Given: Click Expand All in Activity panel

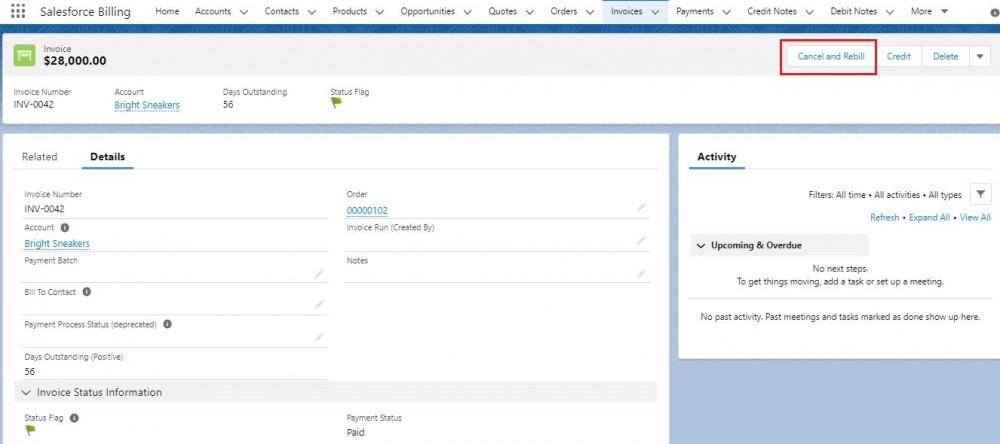Looking at the screenshot, I should pyautogui.click(x=929, y=218).
